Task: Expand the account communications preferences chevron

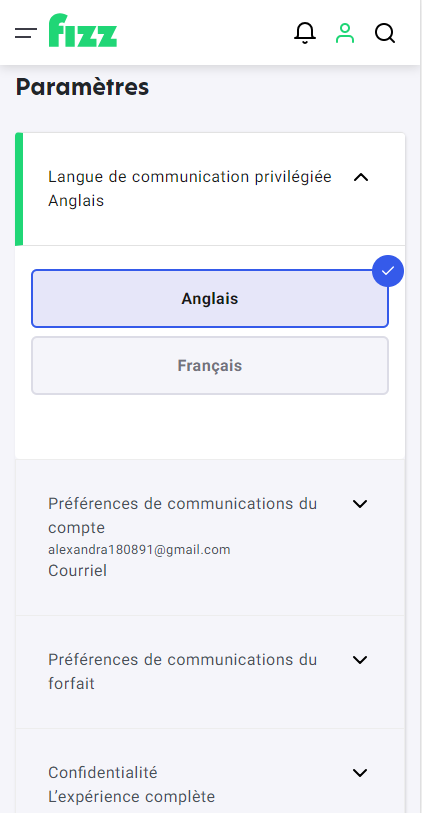Action: tap(360, 504)
